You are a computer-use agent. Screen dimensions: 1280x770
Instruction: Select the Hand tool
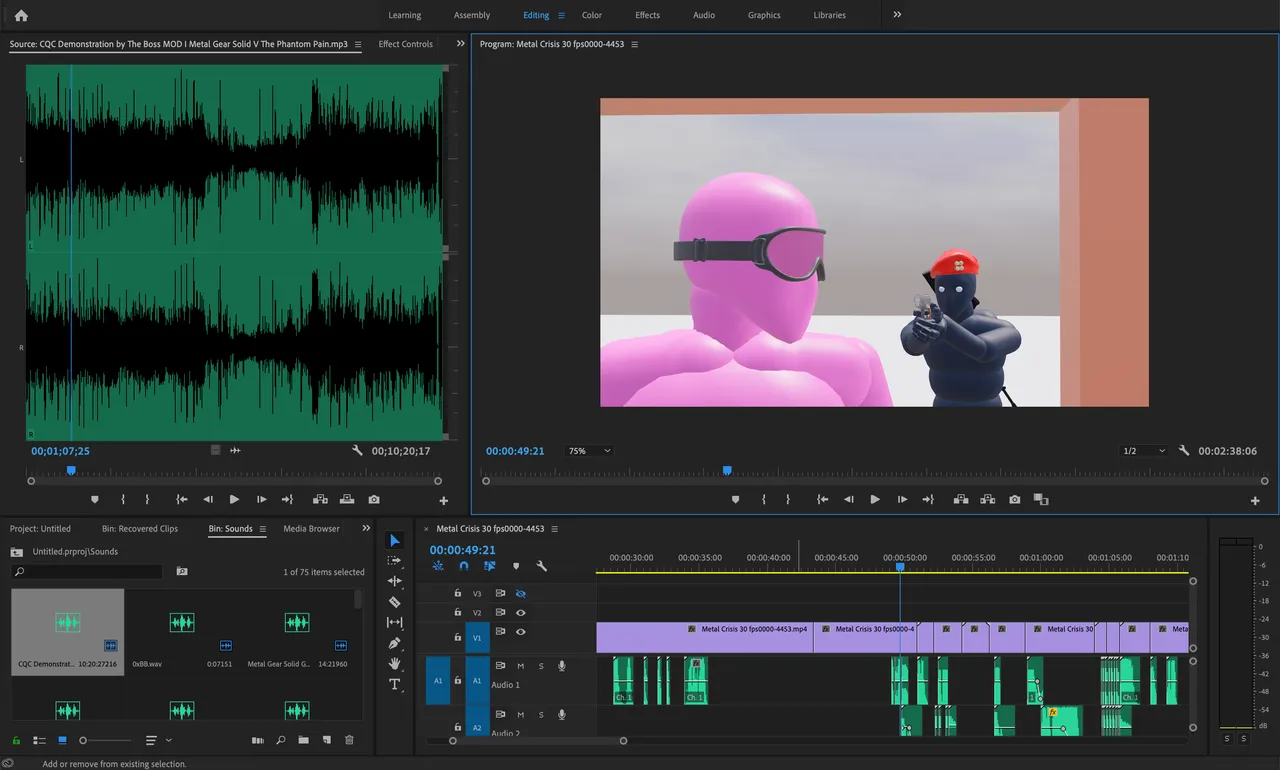pyautogui.click(x=394, y=663)
